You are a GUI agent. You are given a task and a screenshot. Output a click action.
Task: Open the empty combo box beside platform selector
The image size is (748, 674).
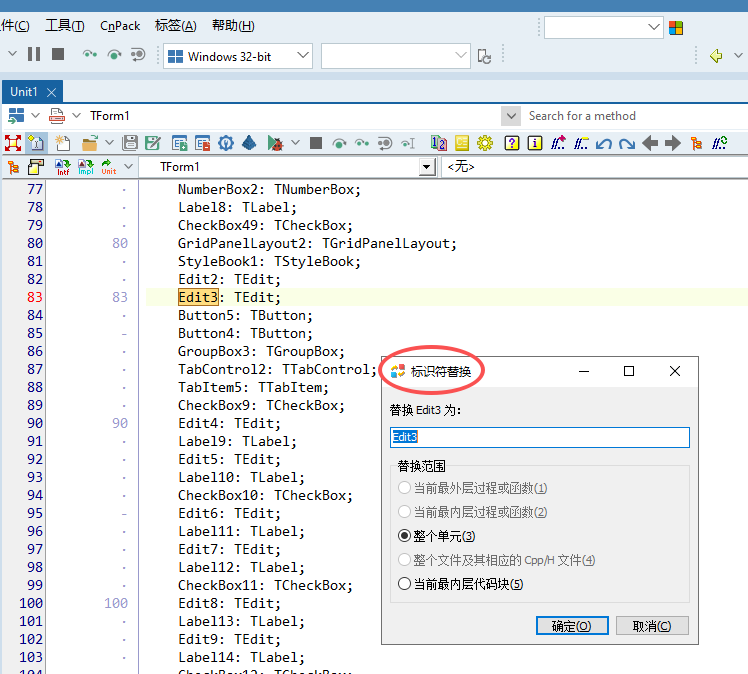click(x=395, y=56)
